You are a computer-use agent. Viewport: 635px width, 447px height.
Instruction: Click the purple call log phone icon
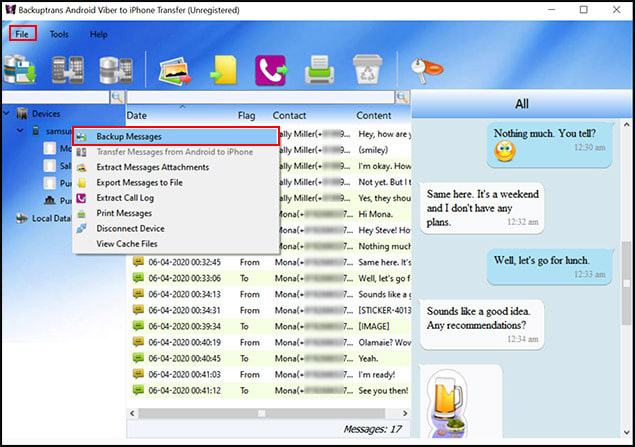click(271, 70)
